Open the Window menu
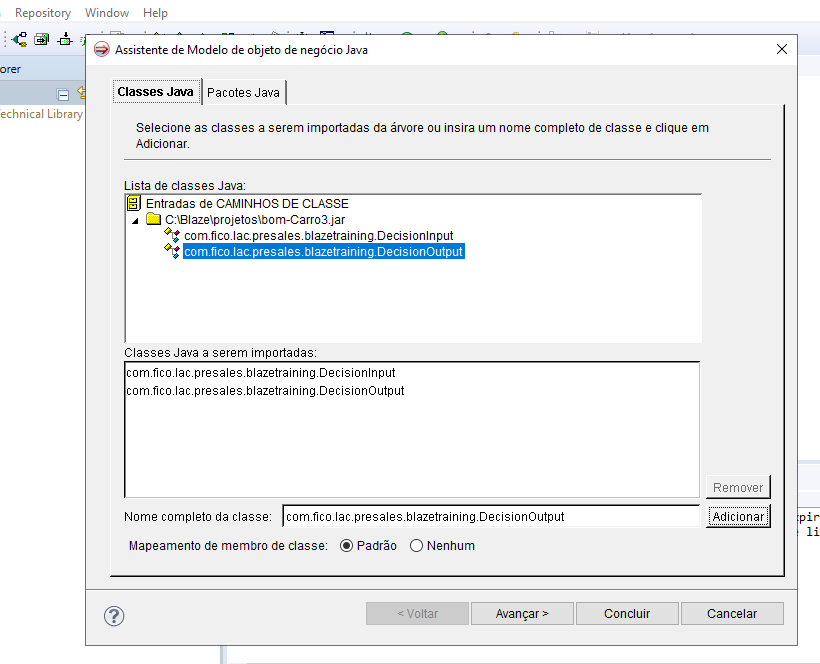This screenshot has width=820, height=664. point(106,12)
